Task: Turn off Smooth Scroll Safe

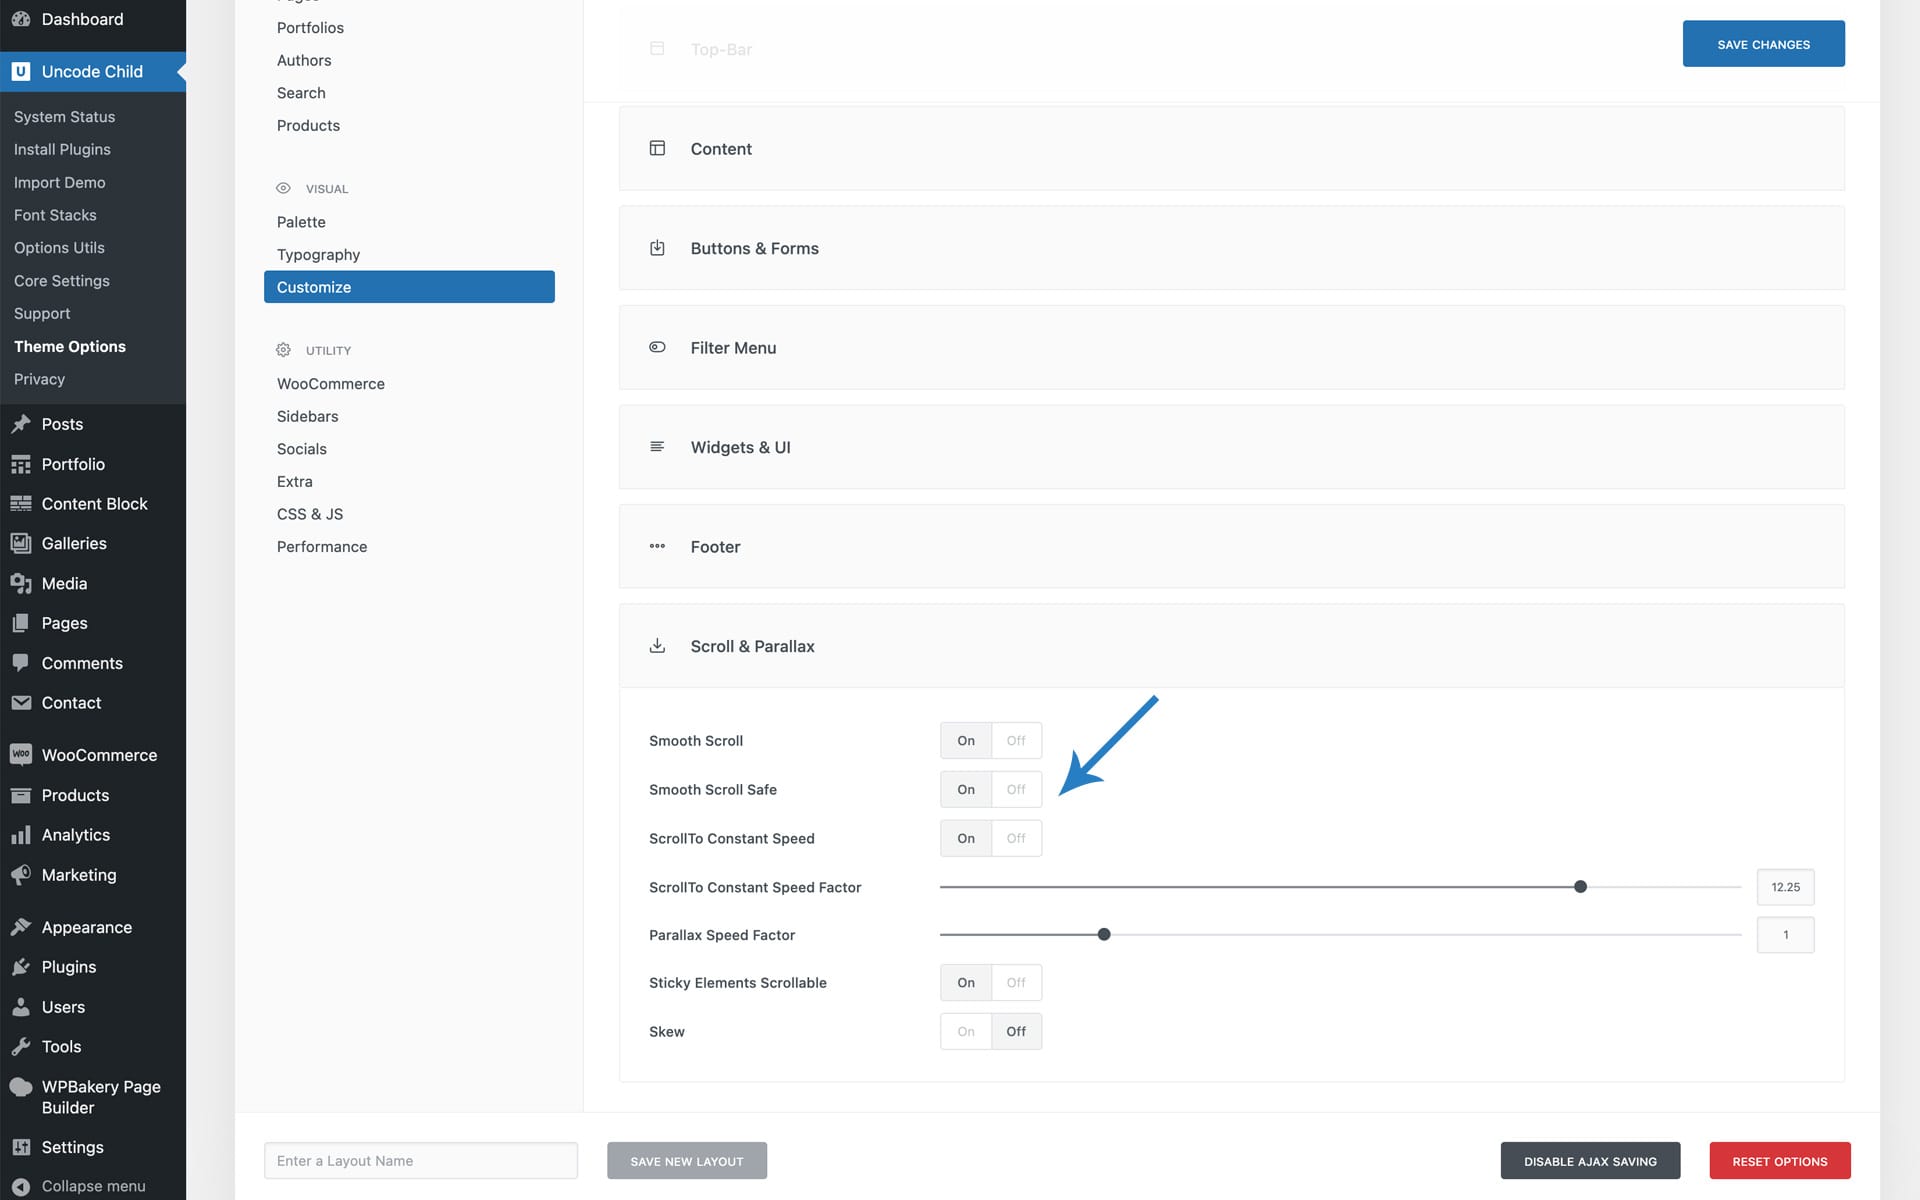Action: pyautogui.click(x=1016, y=790)
